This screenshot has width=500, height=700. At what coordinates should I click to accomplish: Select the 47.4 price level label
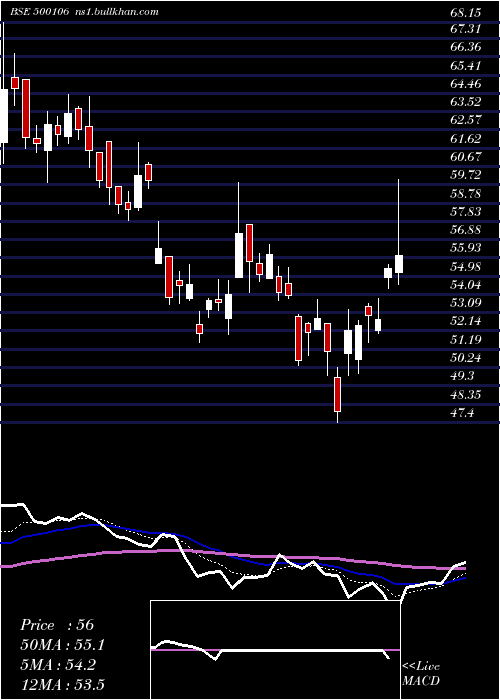click(462, 413)
